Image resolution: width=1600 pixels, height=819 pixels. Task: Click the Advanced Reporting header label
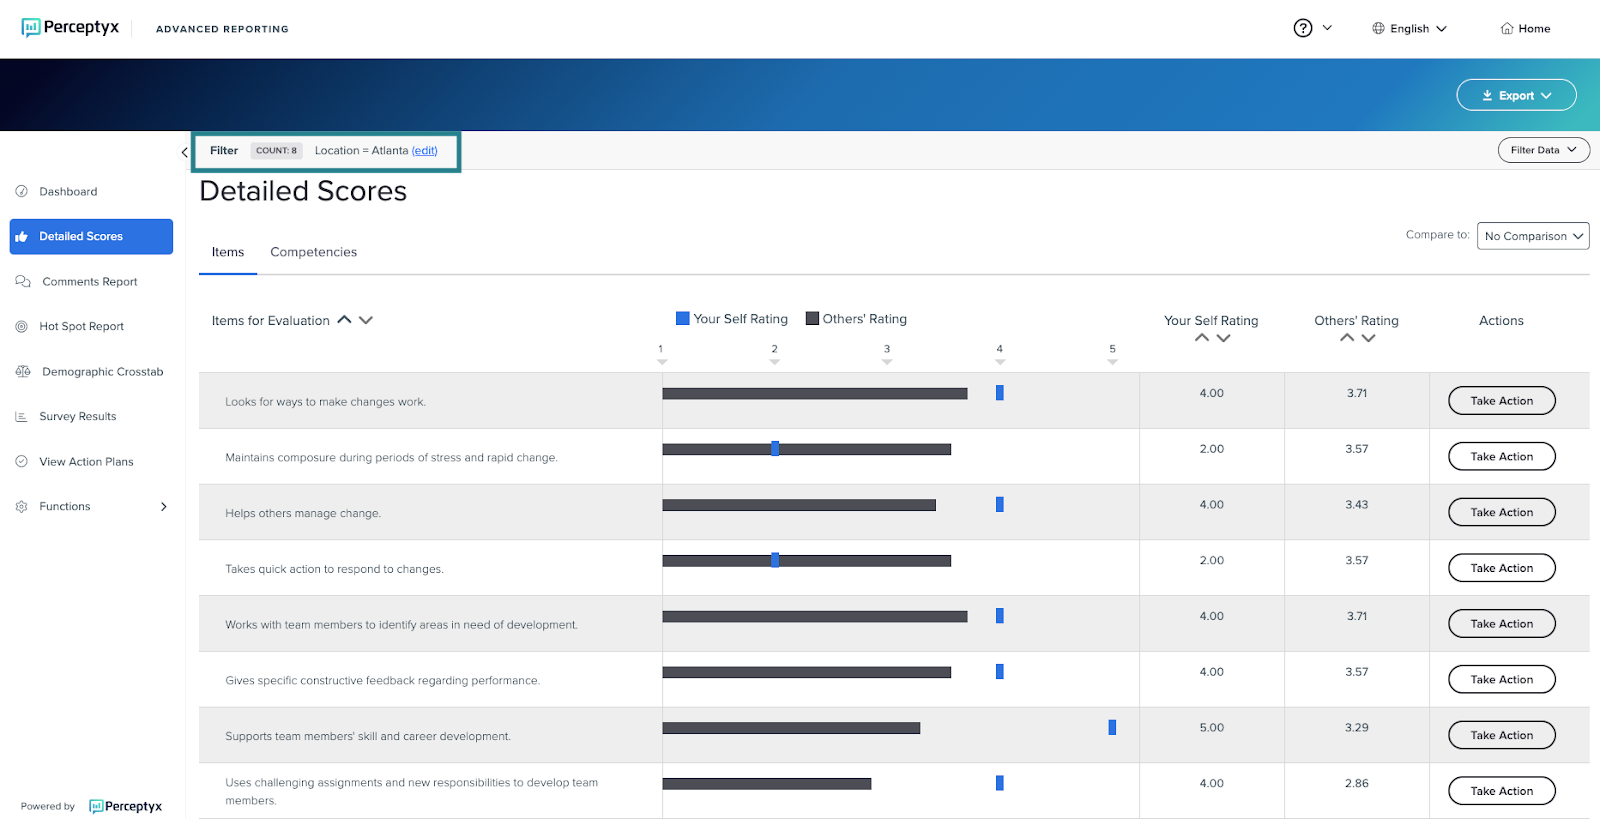tap(222, 29)
